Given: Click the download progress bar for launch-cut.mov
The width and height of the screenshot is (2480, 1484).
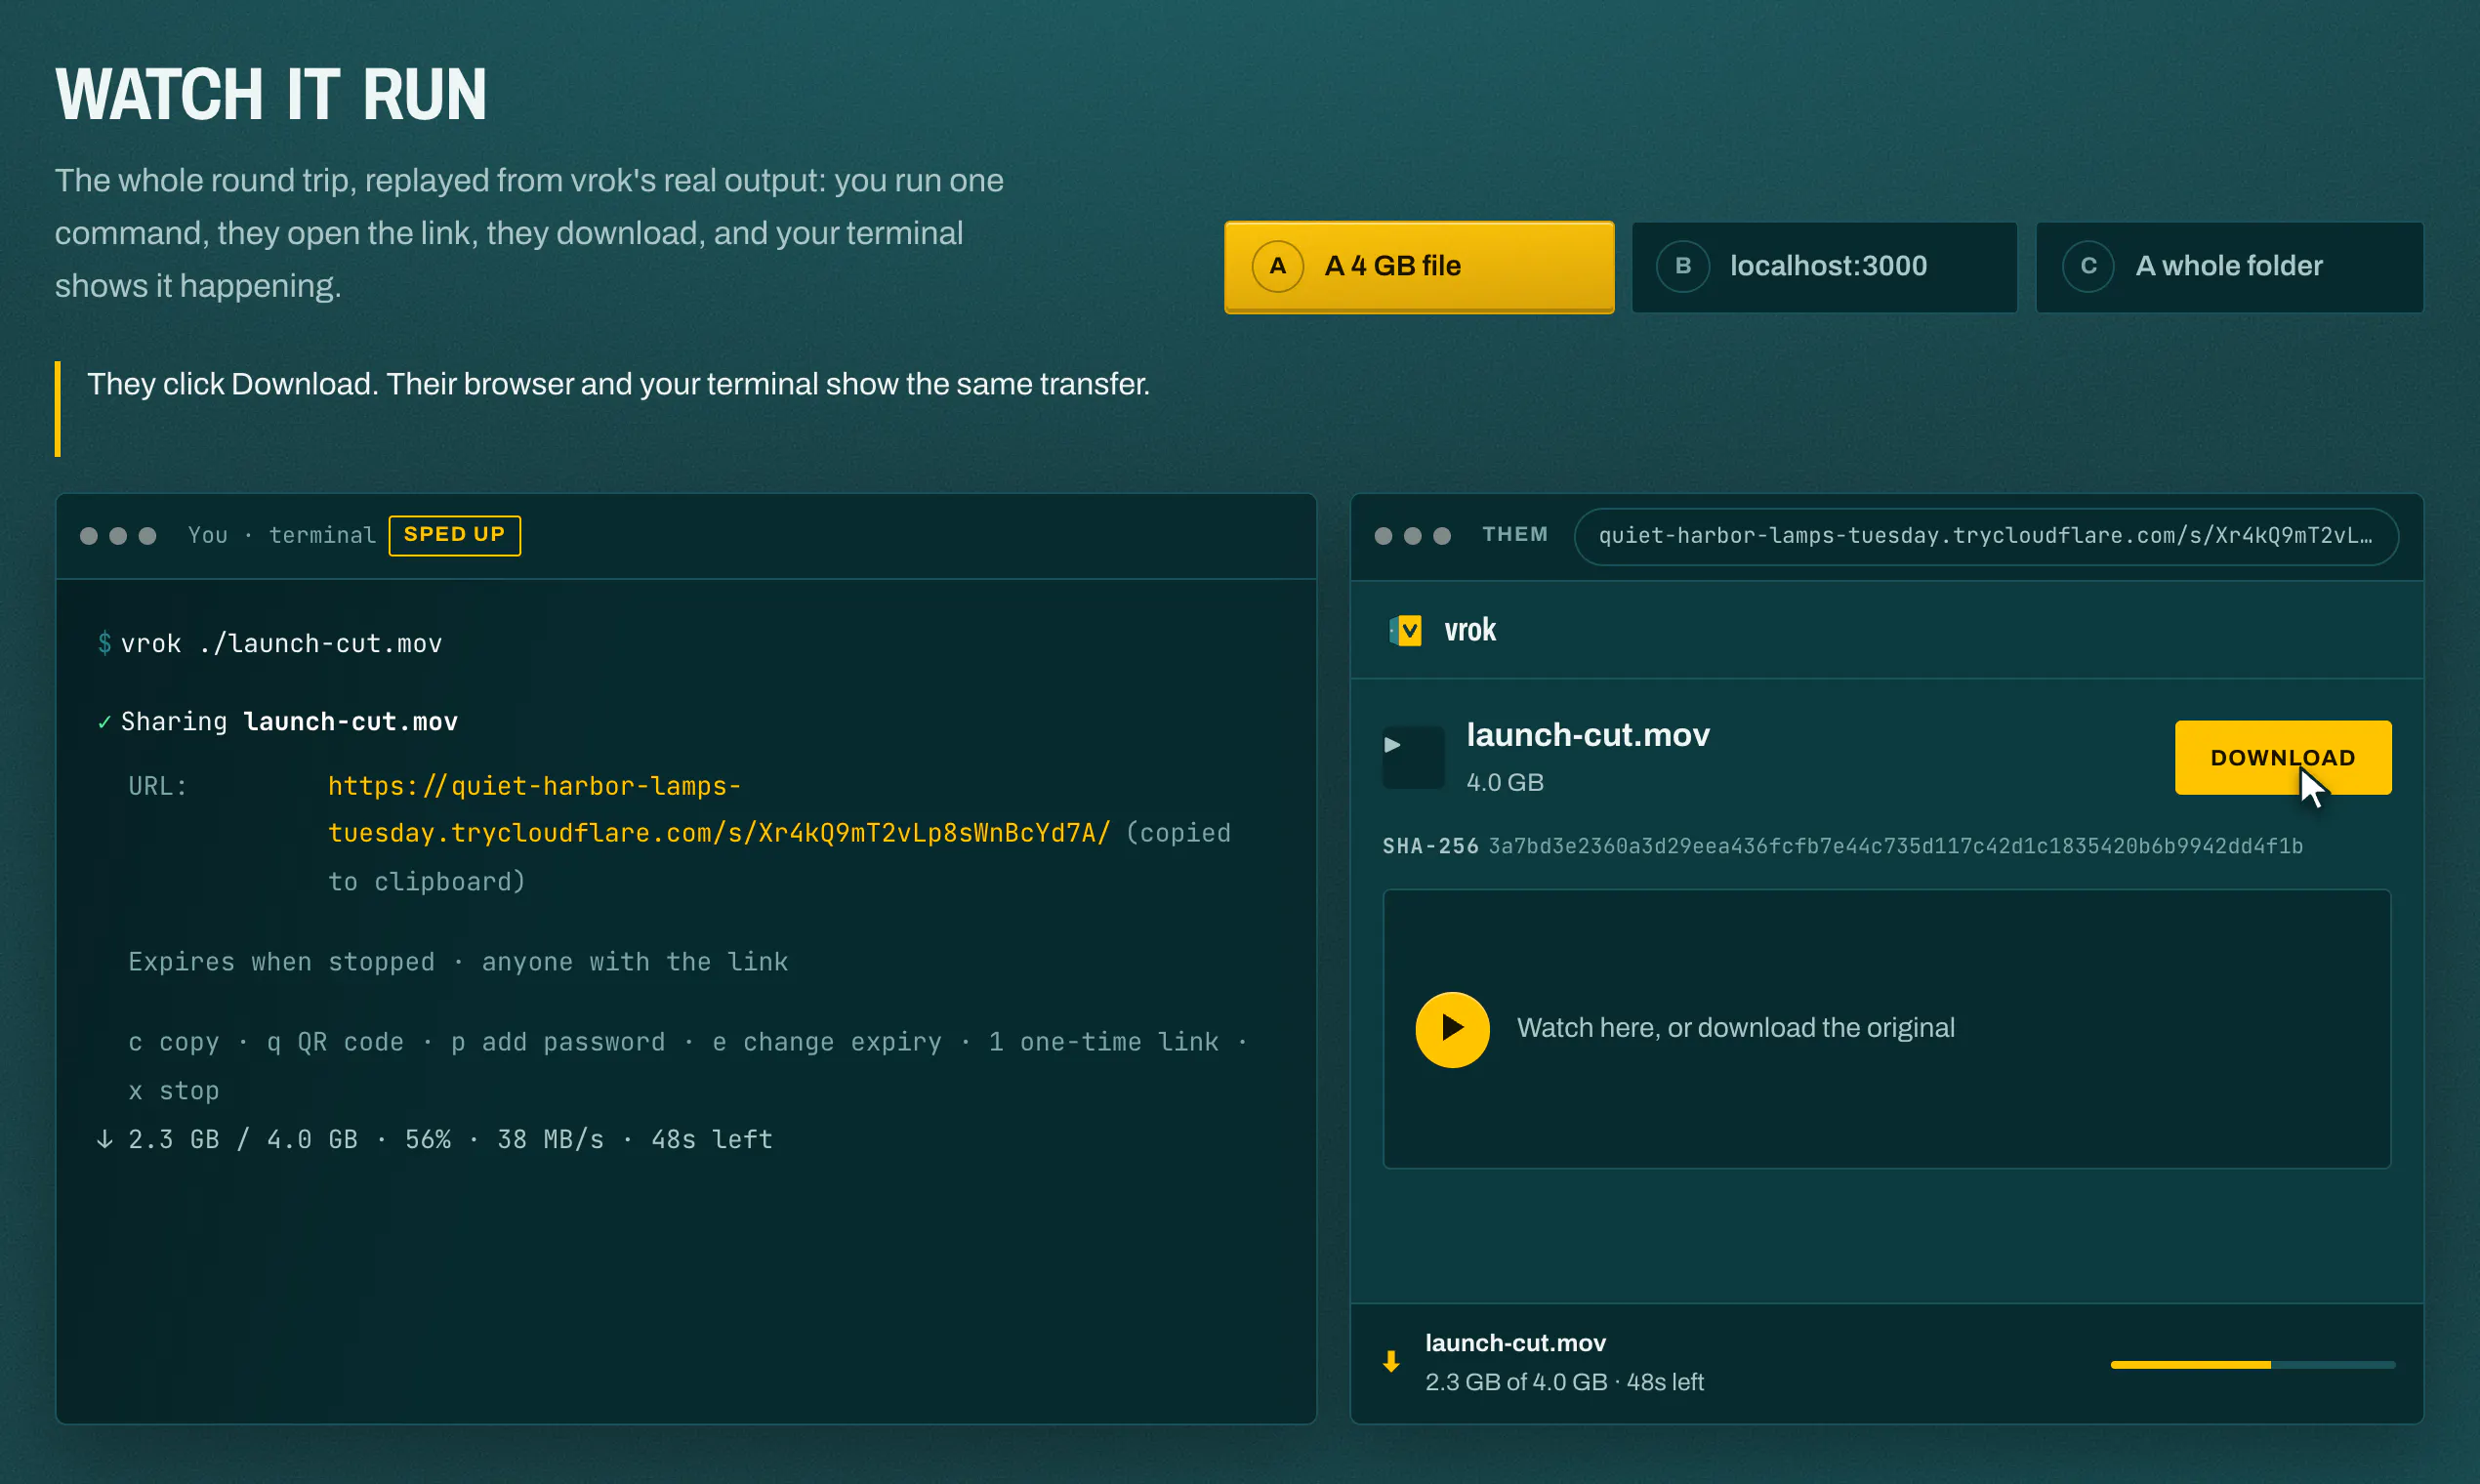Looking at the screenshot, I should (2252, 1364).
